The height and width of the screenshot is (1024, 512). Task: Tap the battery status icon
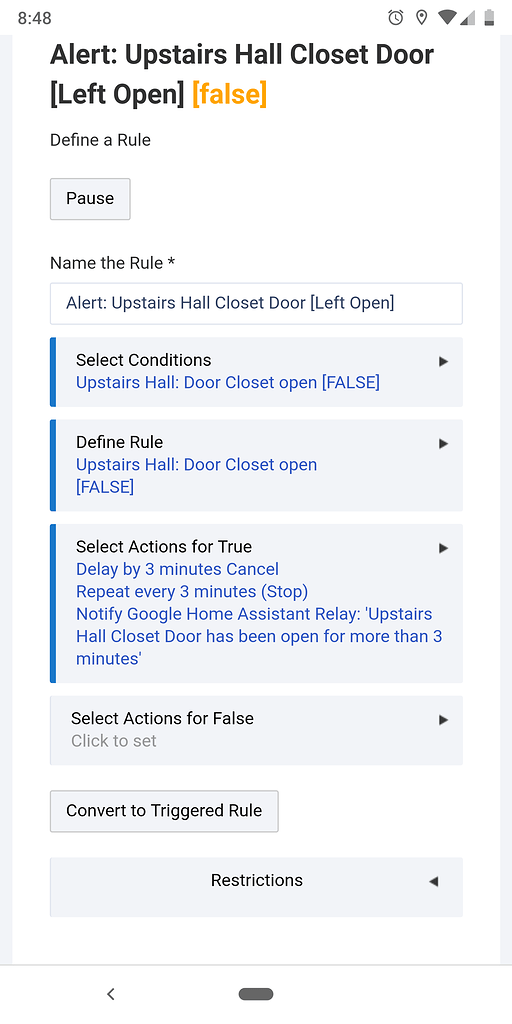click(489, 18)
